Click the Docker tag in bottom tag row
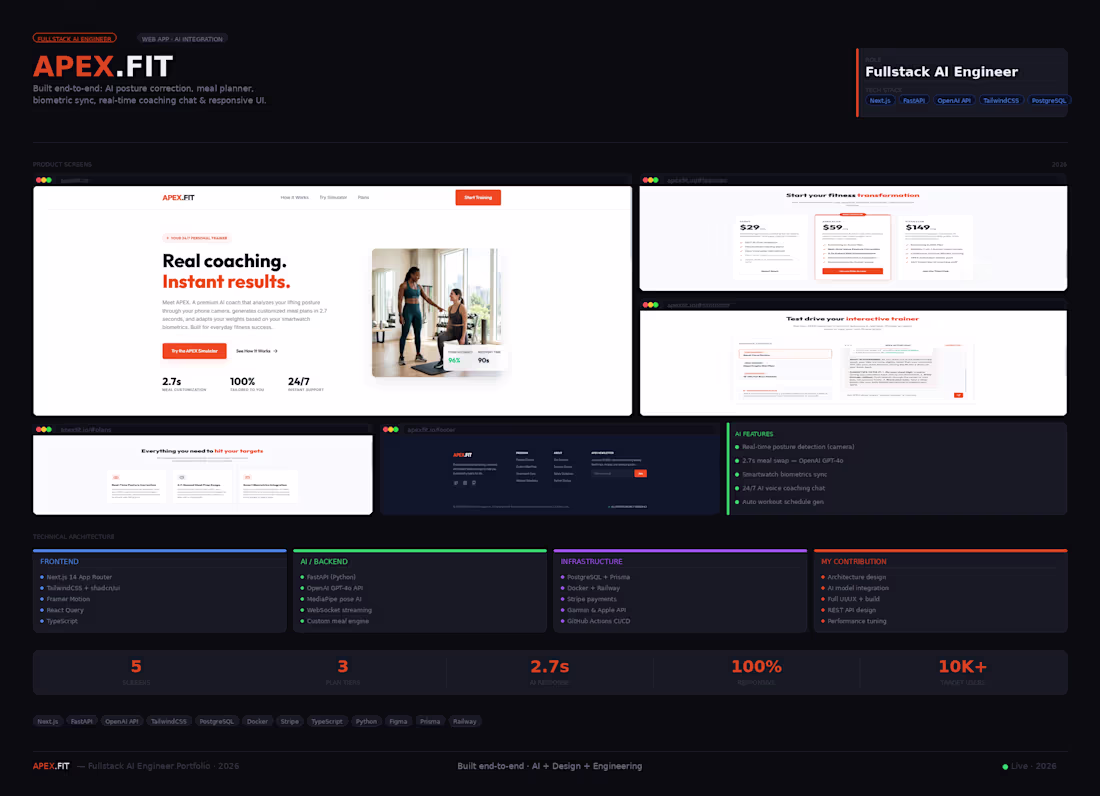Viewport: 1100px width, 796px height. coord(257,722)
